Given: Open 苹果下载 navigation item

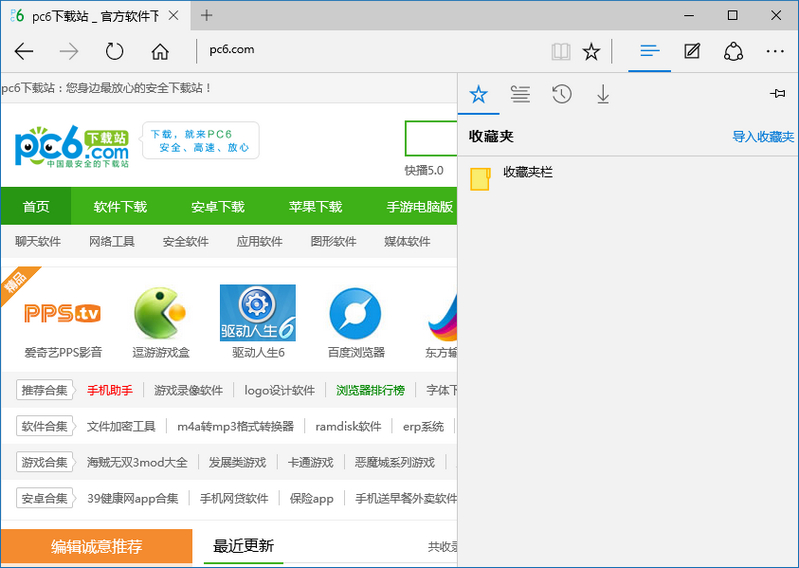Looking at the screenshot, I should click(315, 206).
